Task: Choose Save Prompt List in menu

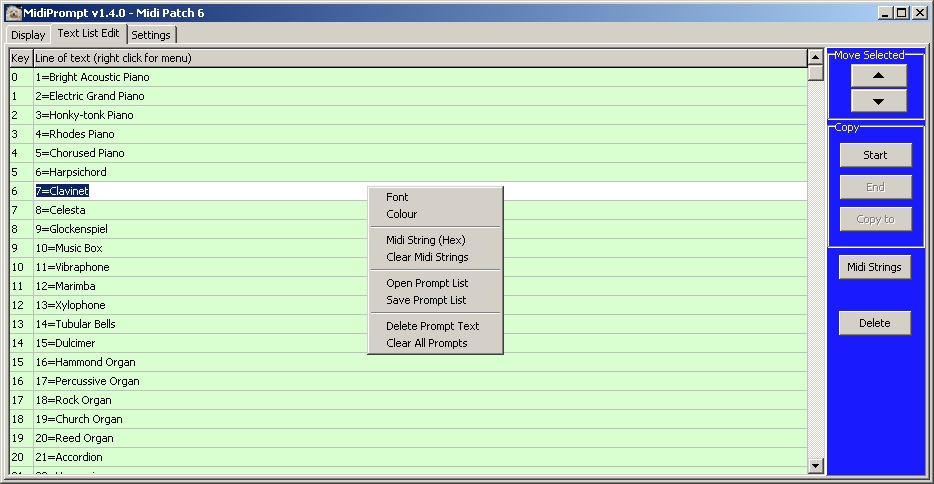Action: coord(426,300)
